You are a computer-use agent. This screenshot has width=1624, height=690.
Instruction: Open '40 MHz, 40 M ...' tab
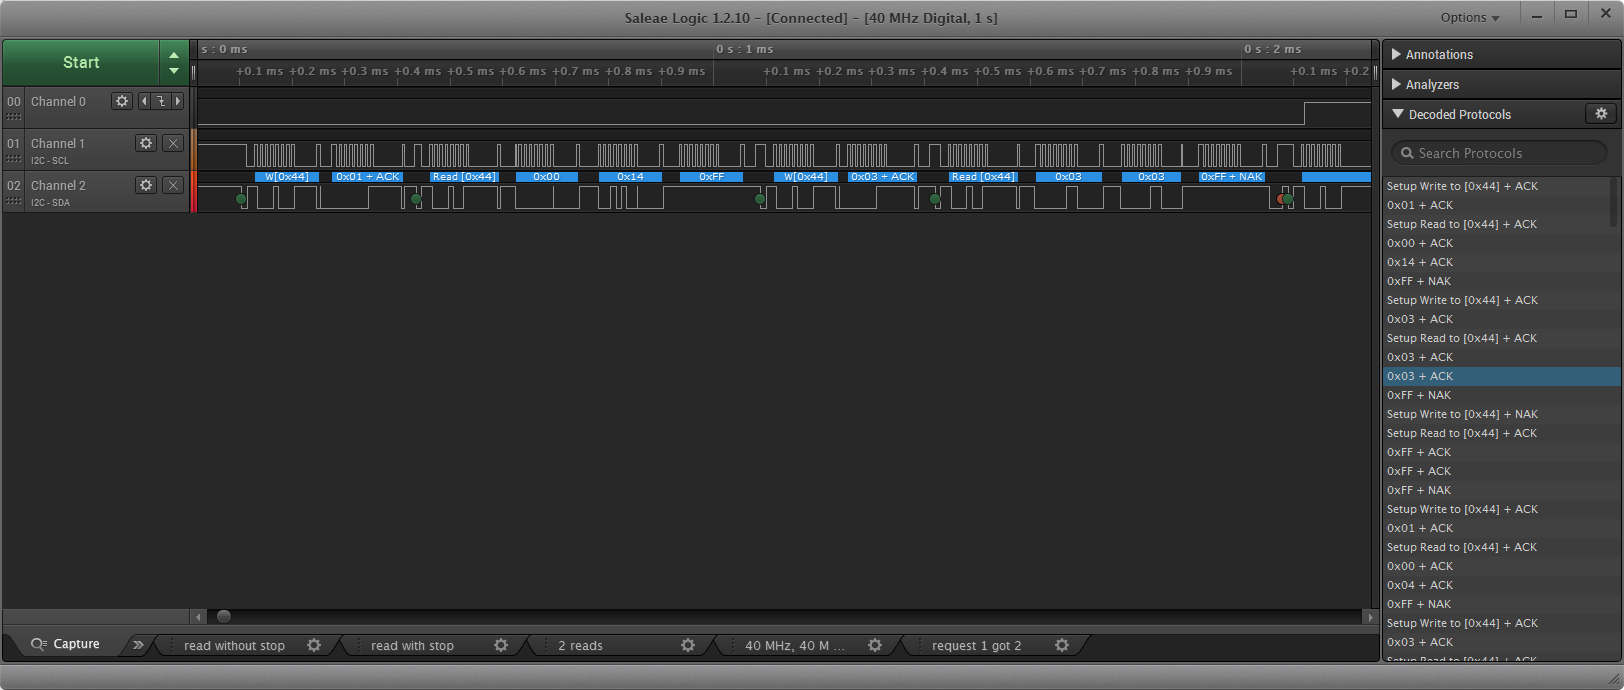pyautogui.click(x=794, y=645)
